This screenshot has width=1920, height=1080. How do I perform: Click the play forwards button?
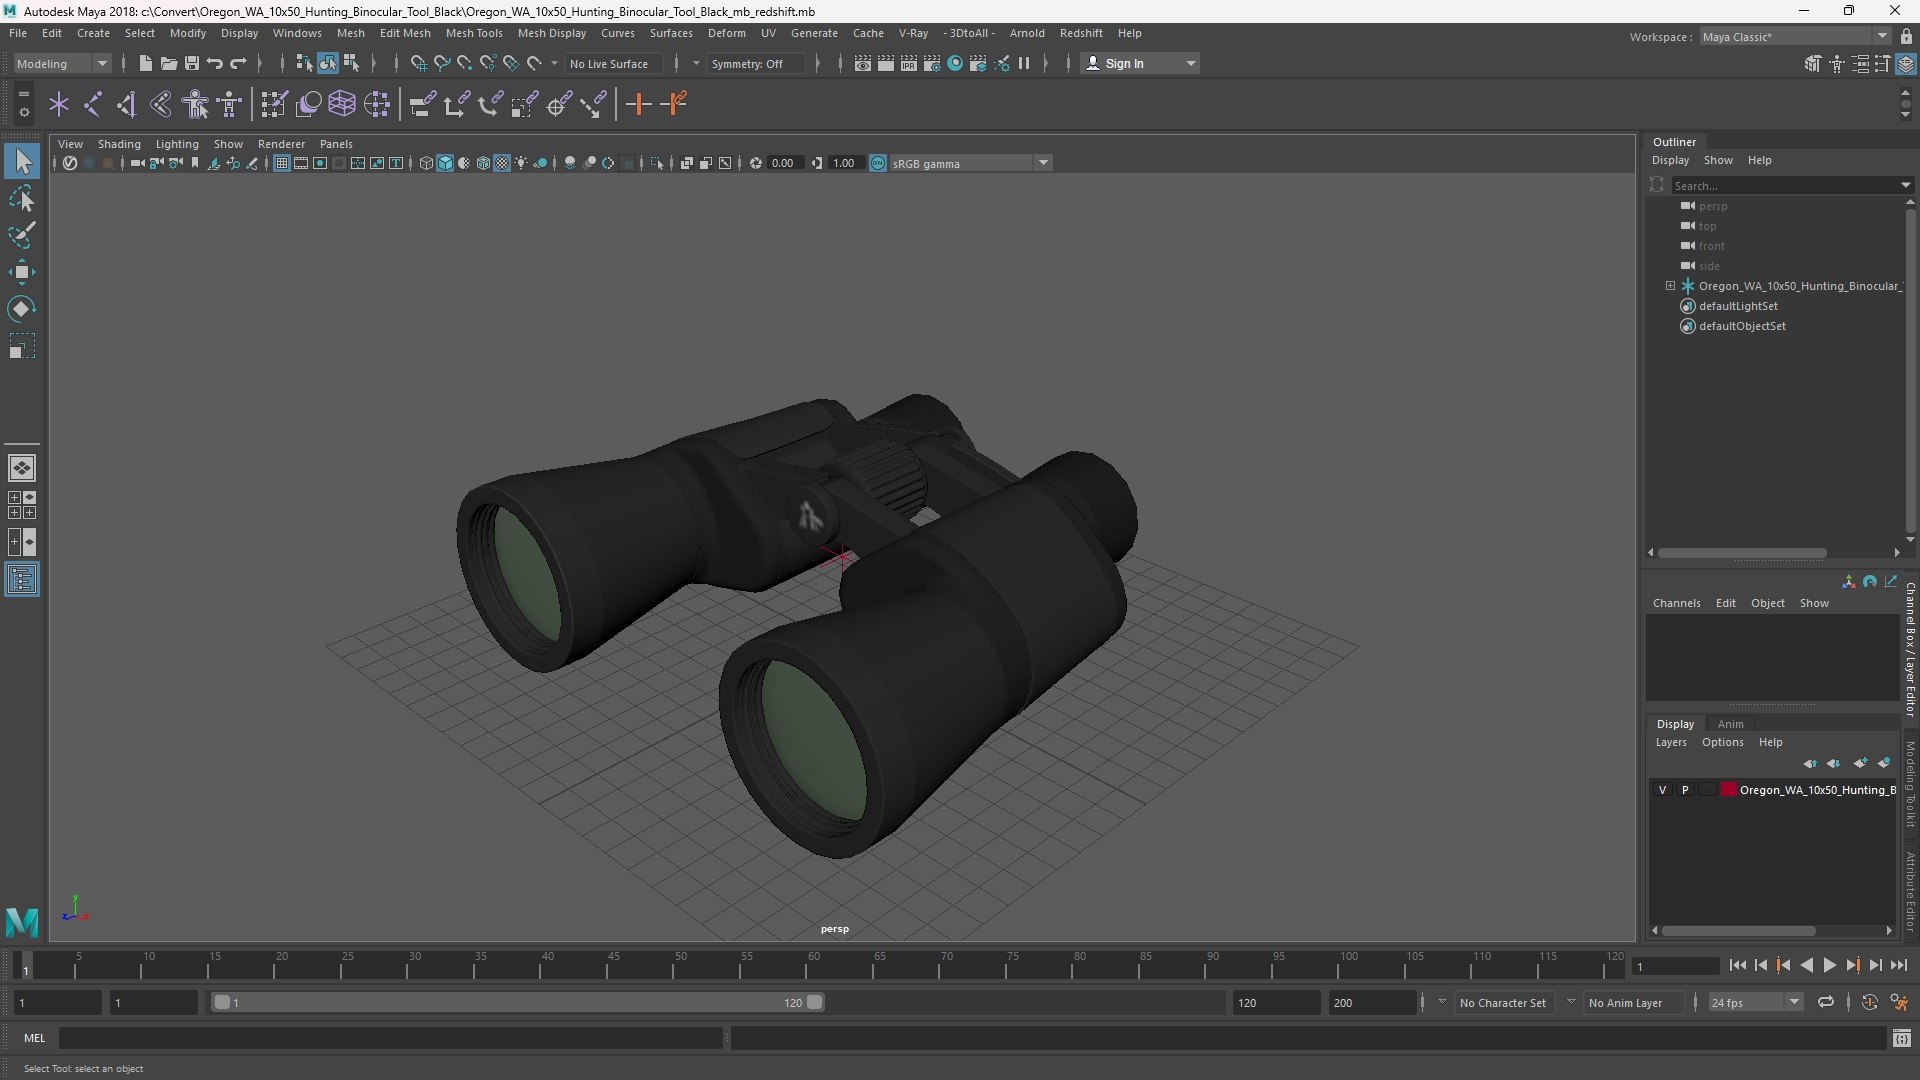tap(1829, 965)
